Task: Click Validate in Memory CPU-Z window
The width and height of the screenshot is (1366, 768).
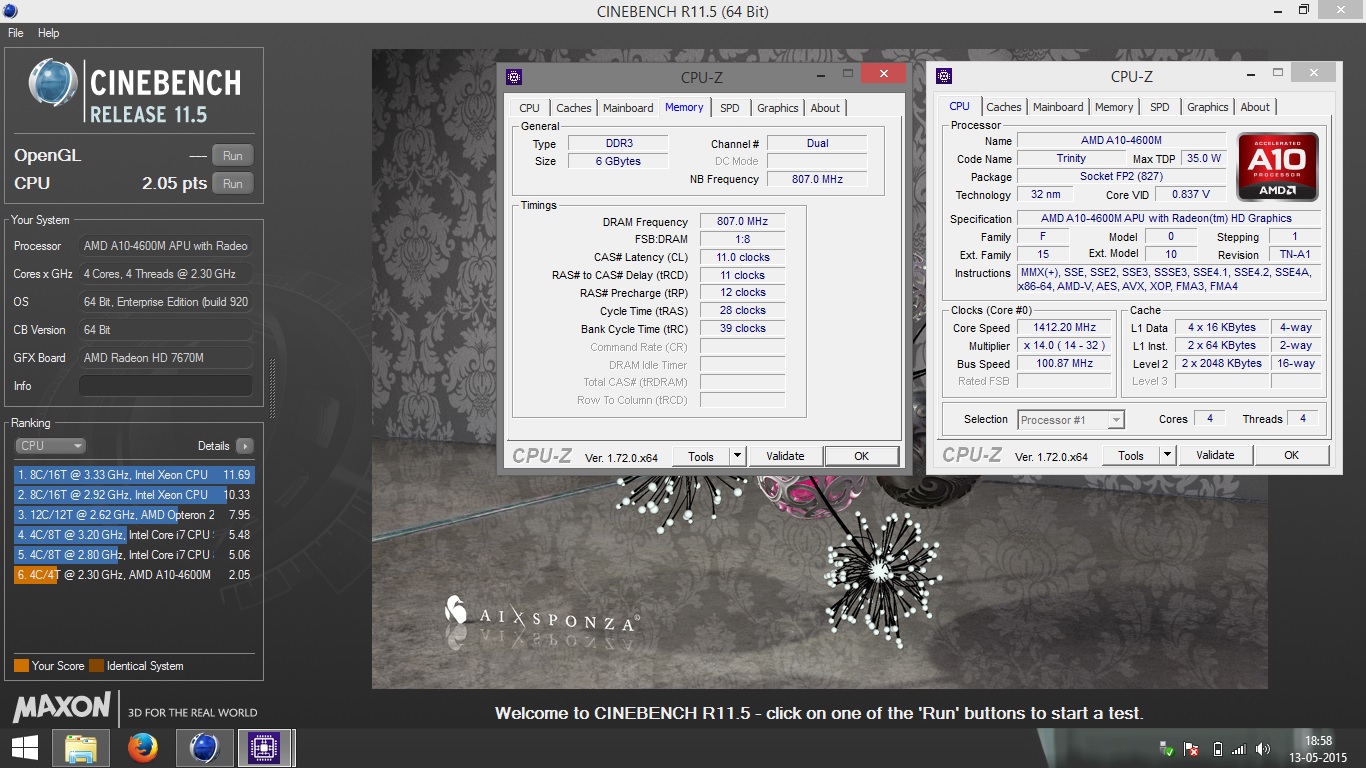Action: [x=785, y=456]
